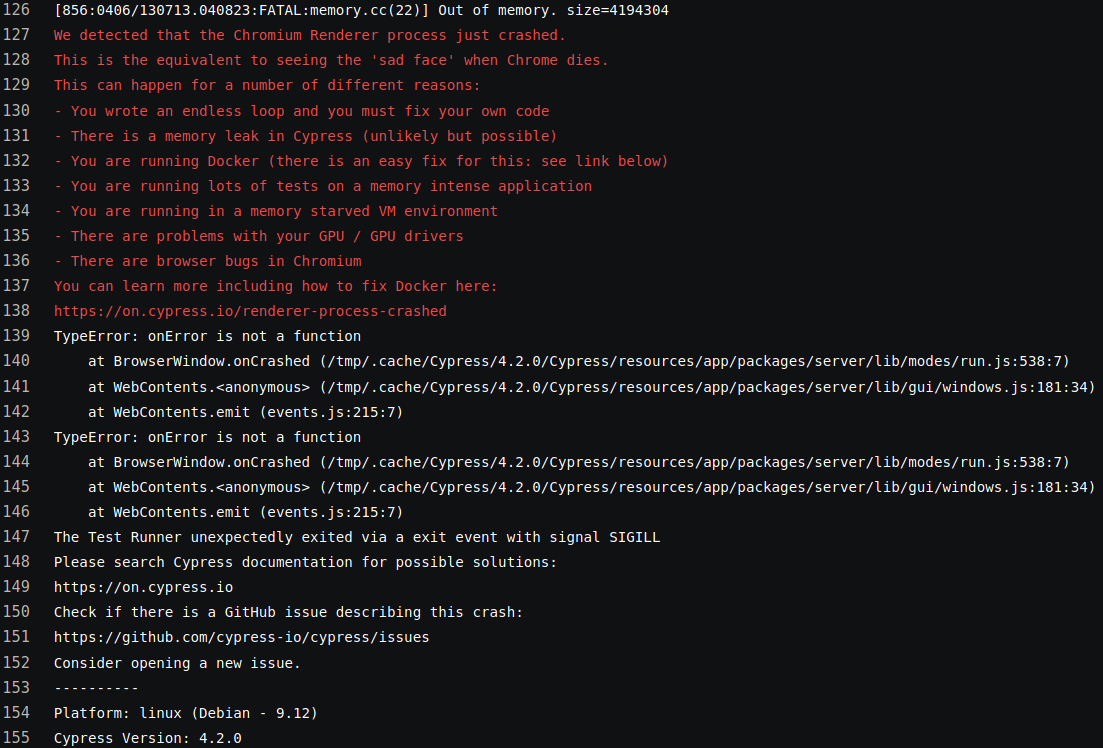Click line number 126
This screenshot has height=748, width=1103.
point(16,10)
